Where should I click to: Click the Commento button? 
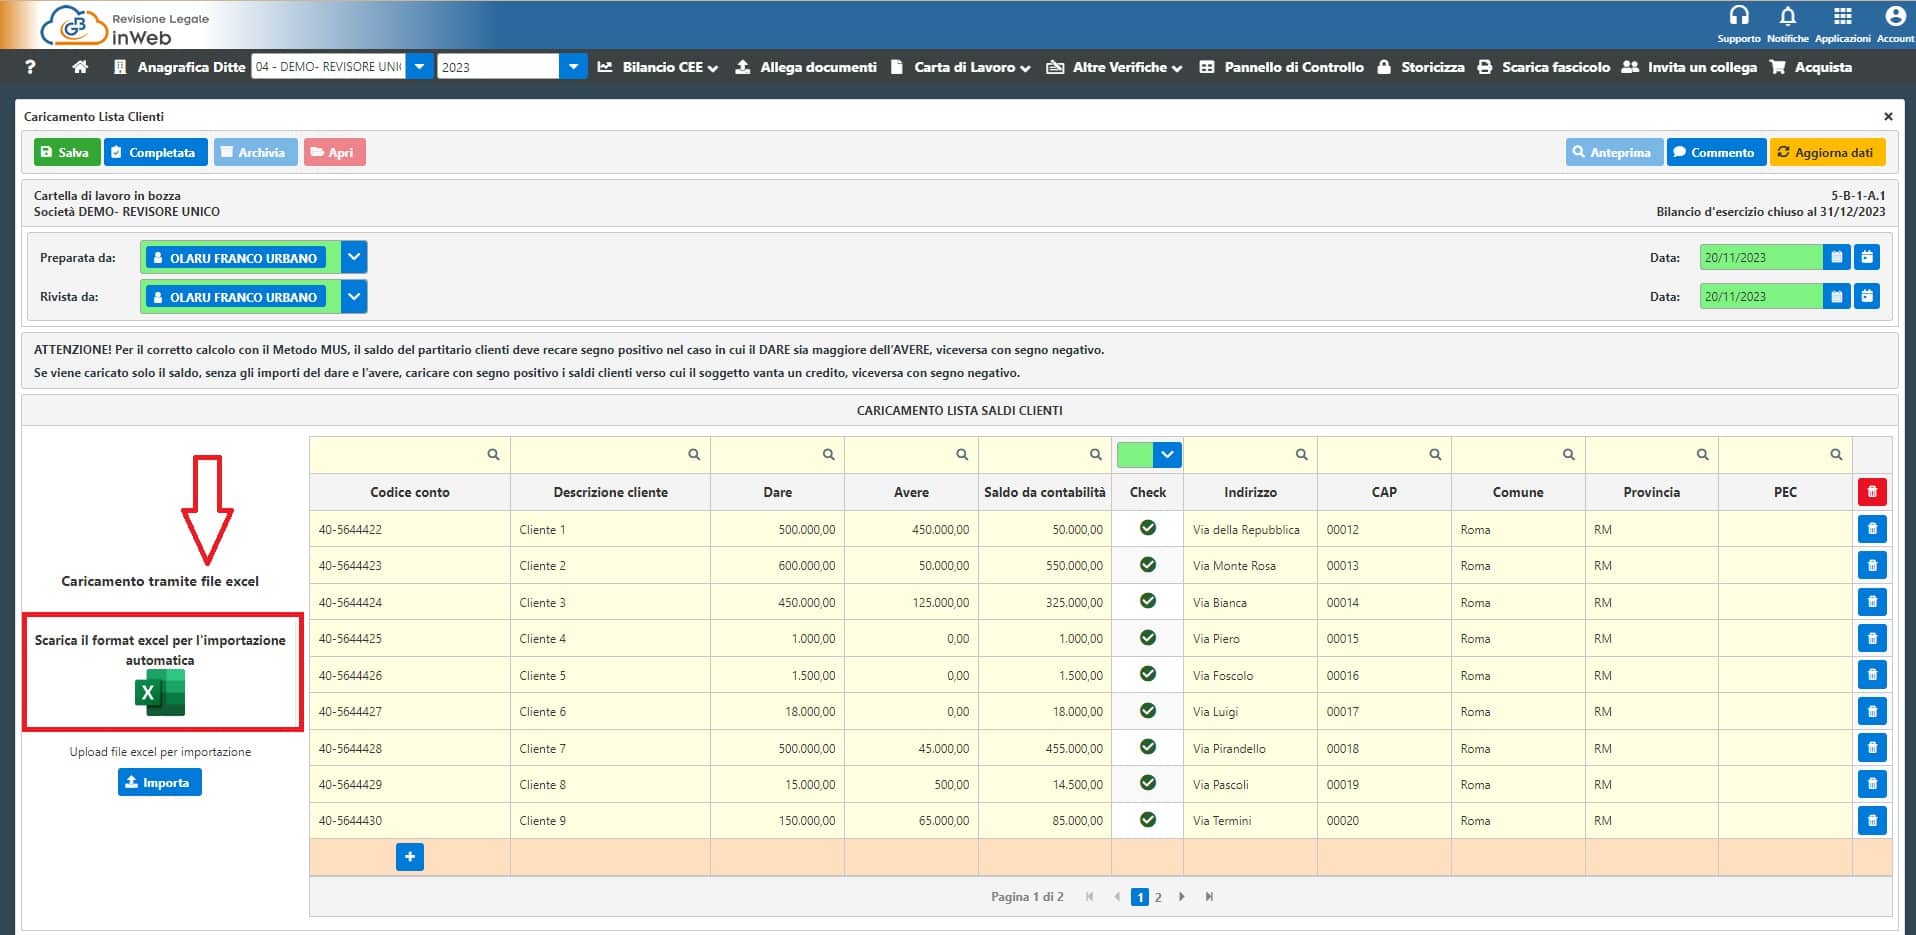click(x=1716, y=152)
